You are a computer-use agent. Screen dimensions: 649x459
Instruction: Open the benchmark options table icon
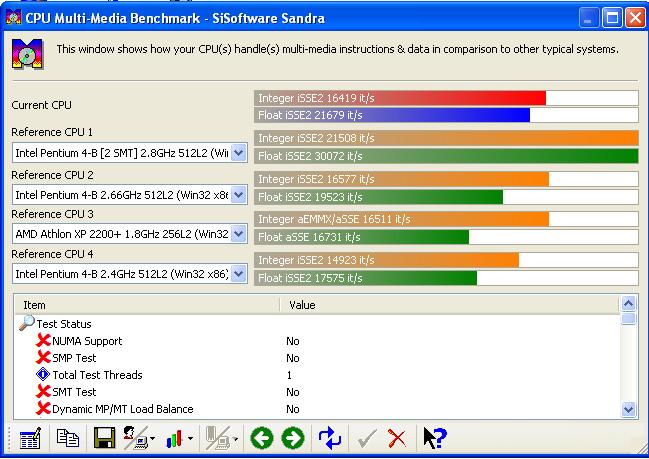pyautogui.click(x=30, y=438)
